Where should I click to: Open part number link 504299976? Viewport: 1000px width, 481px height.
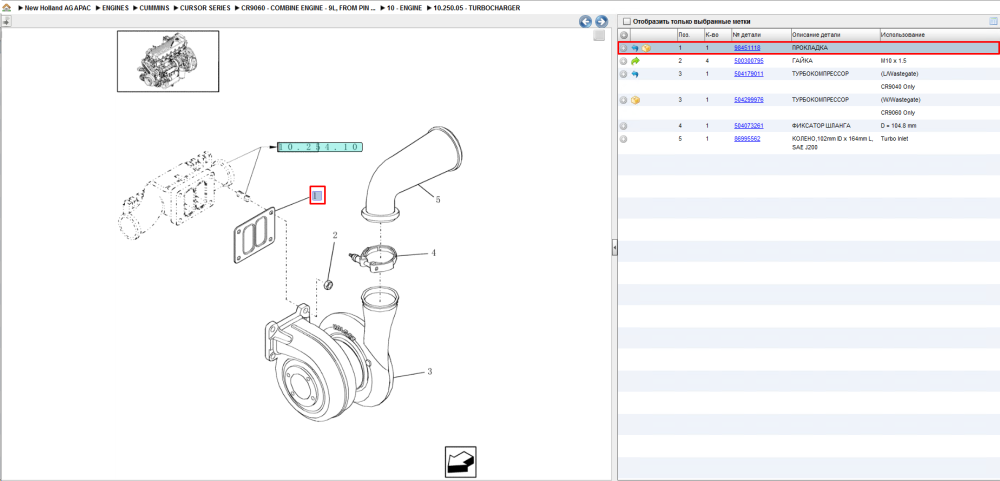click(x=749, y=100)
